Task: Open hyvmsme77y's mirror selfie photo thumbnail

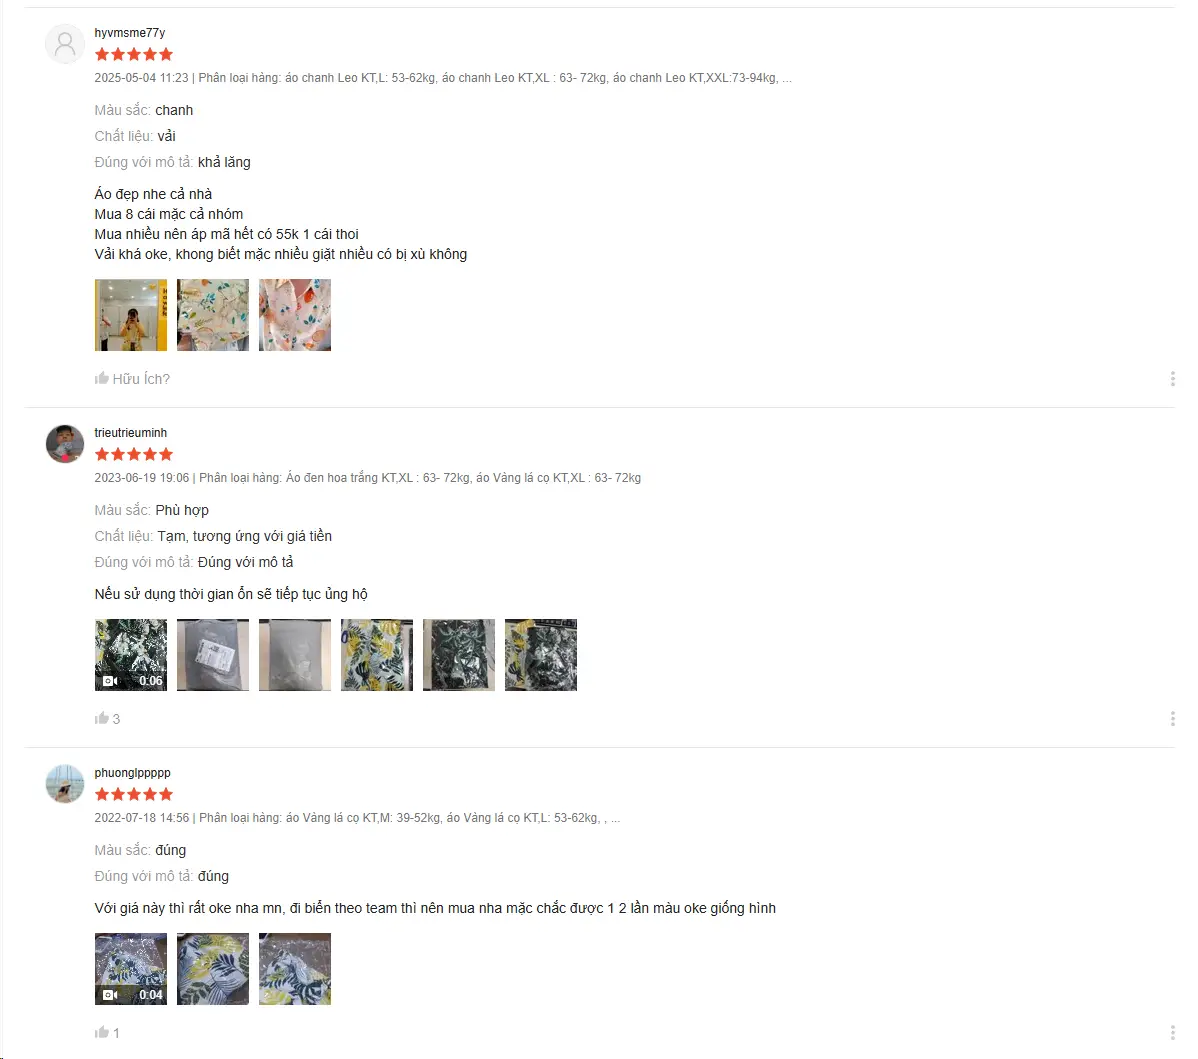Action: click(x=131, y=315)
